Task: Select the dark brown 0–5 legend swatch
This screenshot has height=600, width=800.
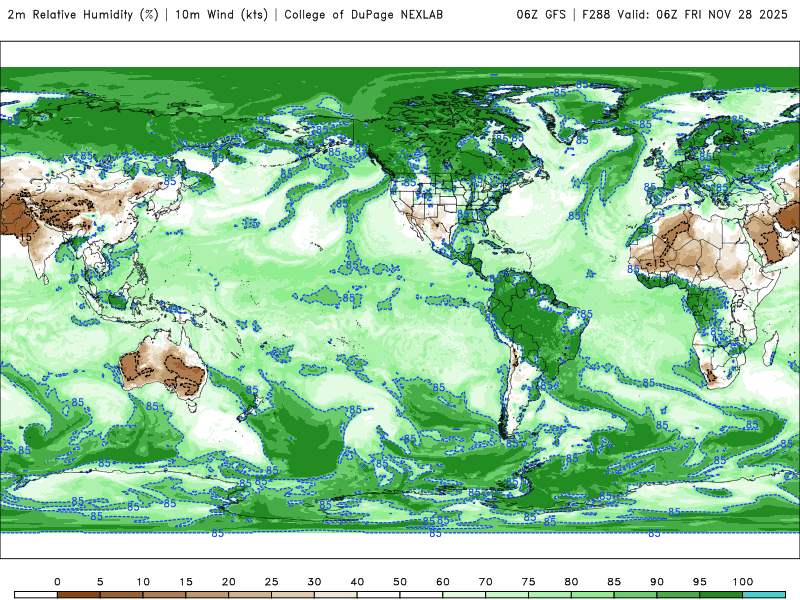Action: pos(79,595)
